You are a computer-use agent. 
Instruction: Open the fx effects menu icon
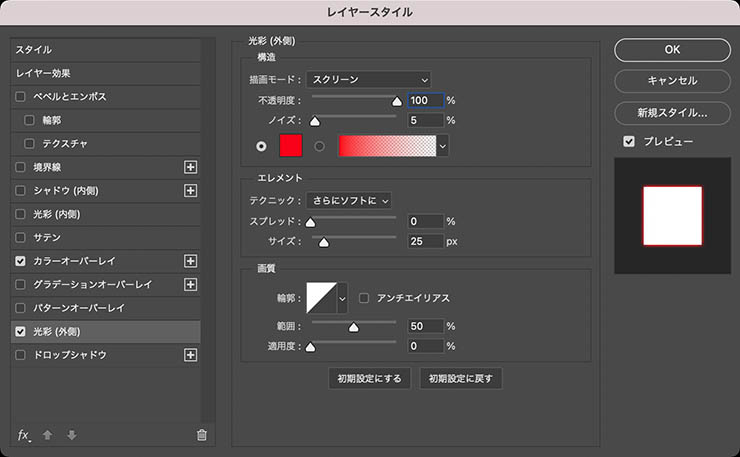24,435
